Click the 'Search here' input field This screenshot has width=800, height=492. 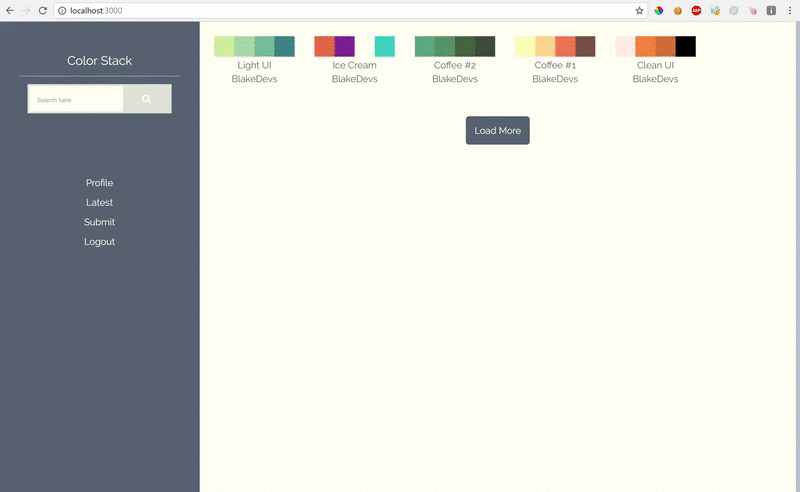pyautogui.click(x=76, y=99)
